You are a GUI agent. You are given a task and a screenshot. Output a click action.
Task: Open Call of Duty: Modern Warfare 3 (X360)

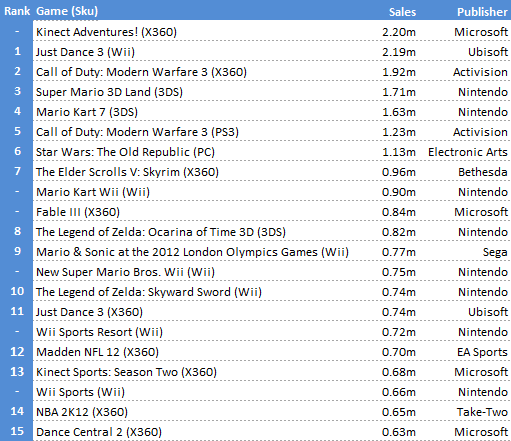pyautogui.click(x=141, y=72)
